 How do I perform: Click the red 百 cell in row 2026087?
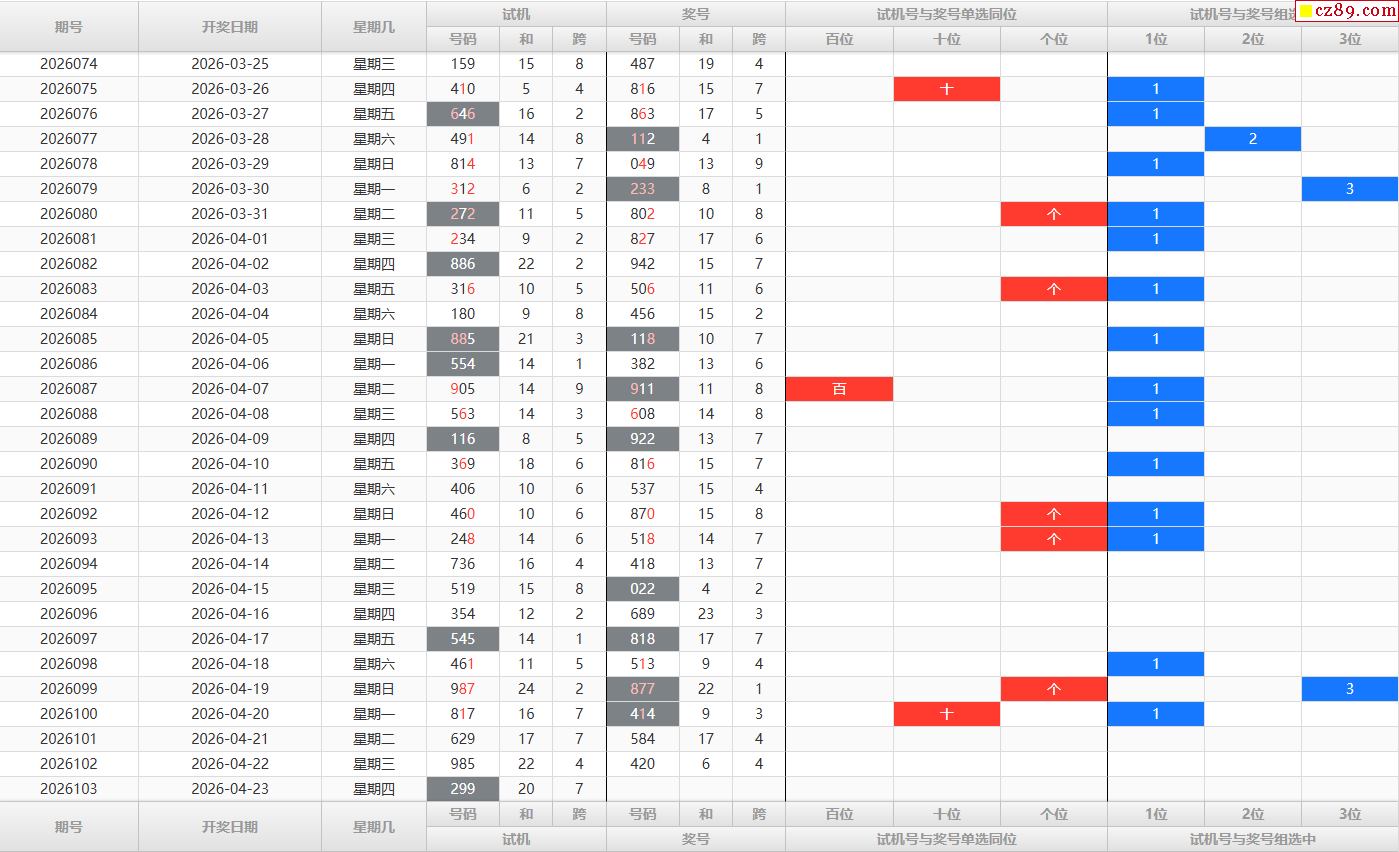pos(839,389)
